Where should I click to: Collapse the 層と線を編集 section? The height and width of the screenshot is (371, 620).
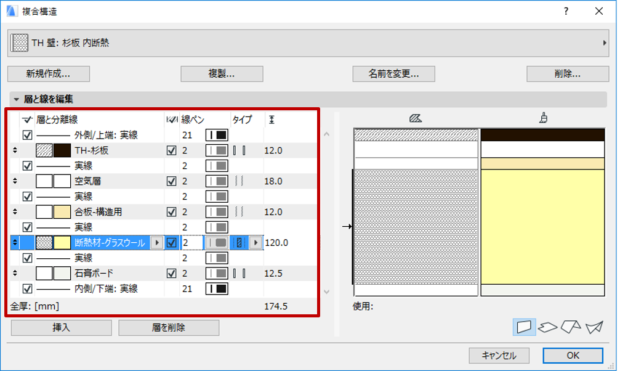point(16,99)
